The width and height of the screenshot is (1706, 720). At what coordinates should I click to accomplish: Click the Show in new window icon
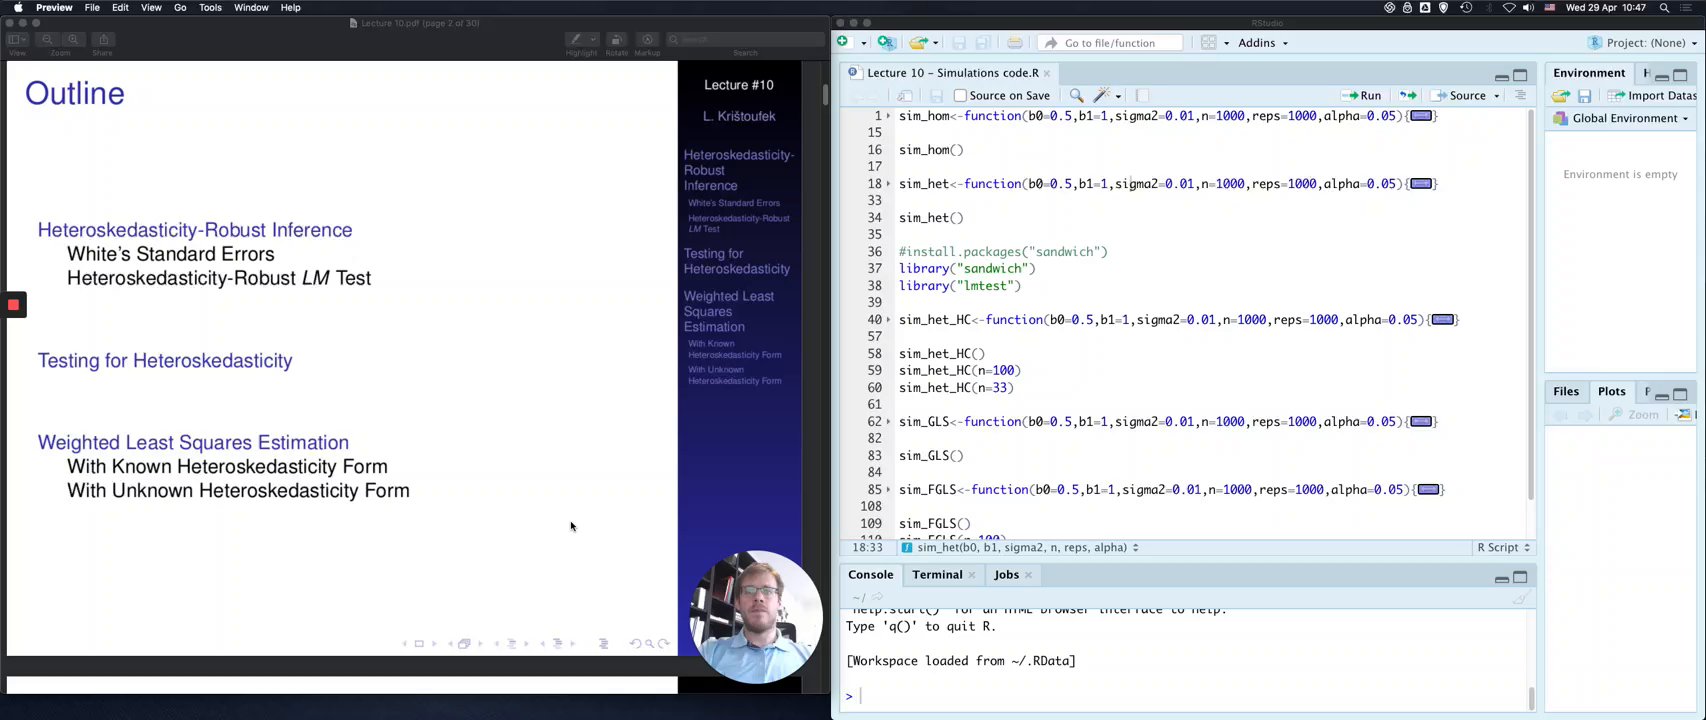coord(904,95)
